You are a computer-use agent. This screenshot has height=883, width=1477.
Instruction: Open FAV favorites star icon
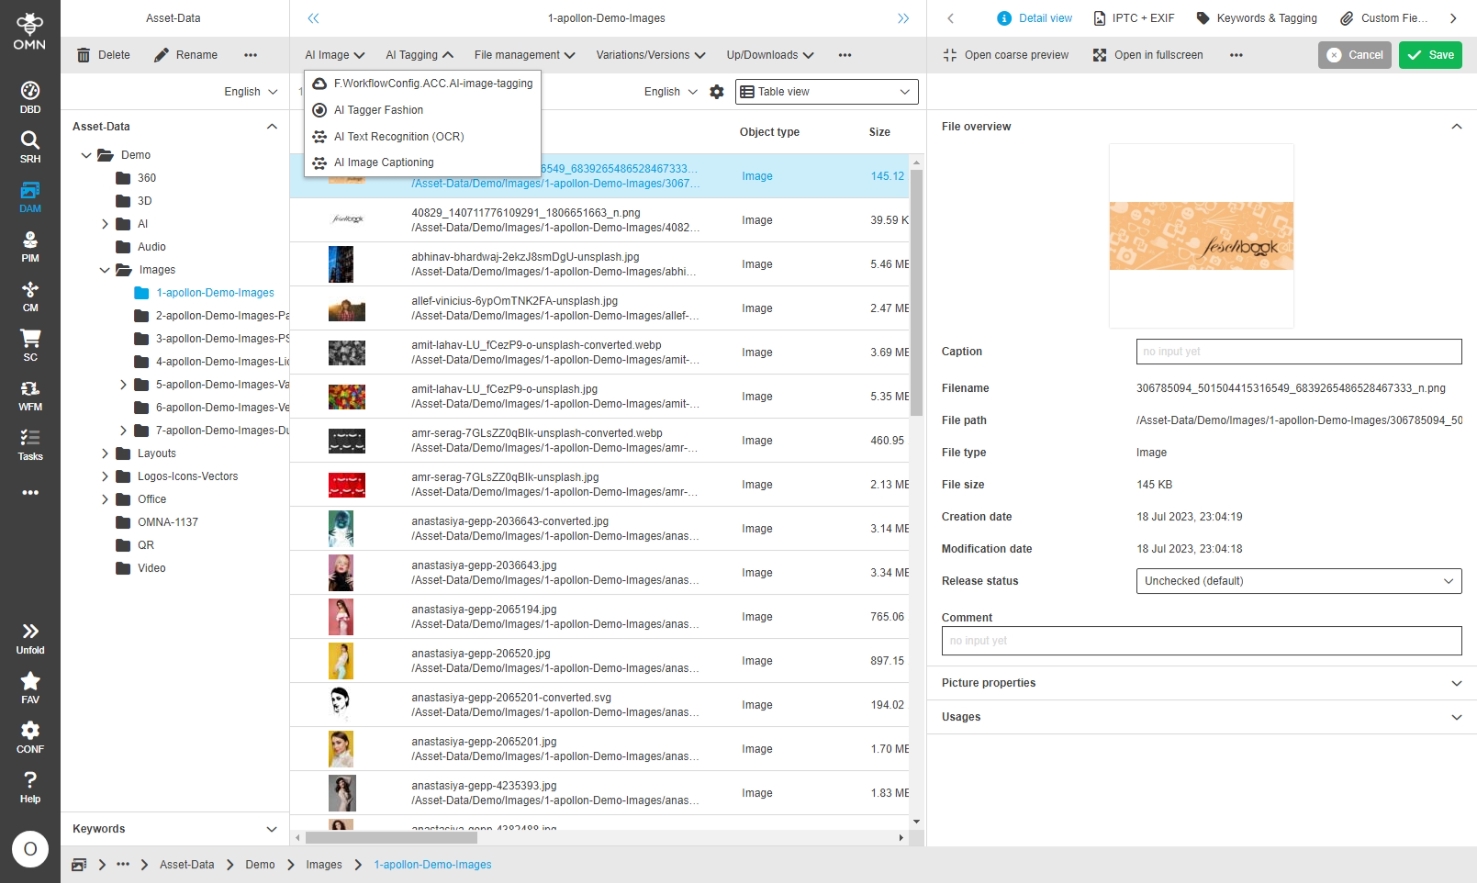(x=30, y=687)
